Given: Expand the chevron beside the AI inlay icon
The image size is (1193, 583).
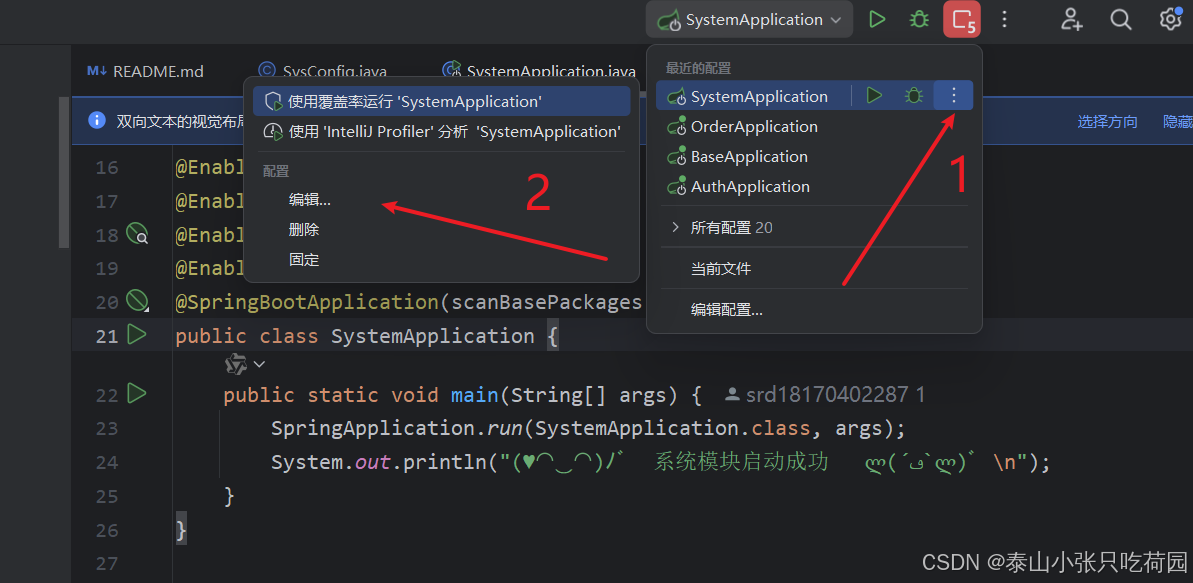Looking at the screenshot, I should click(x=259, y=365).
